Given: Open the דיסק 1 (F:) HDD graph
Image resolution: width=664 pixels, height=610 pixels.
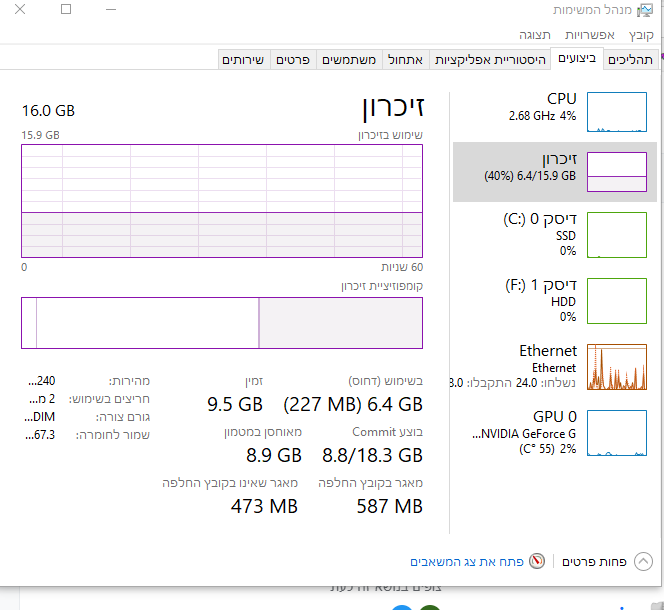Looking at the screenshot, I should (616, 301).
